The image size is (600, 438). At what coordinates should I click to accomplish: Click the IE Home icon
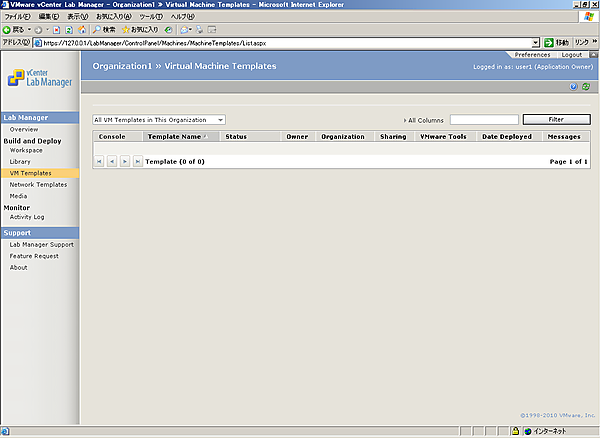[82, 30]
